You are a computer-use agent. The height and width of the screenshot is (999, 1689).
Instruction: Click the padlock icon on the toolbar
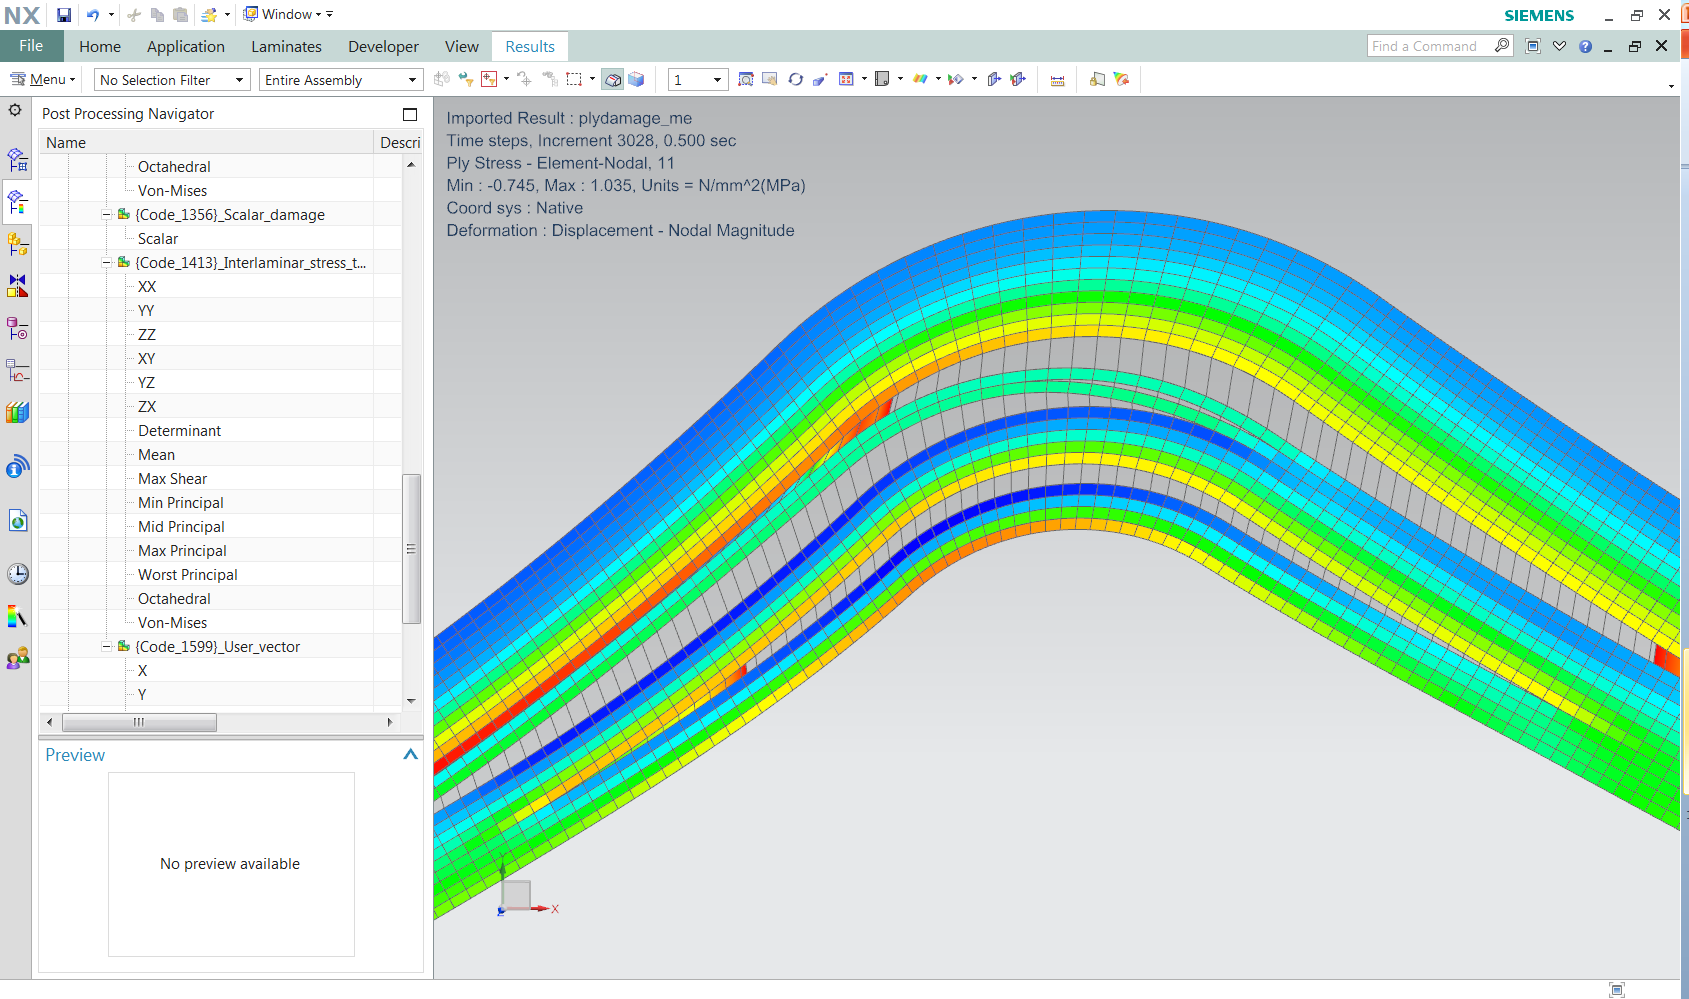click(1097, 79)
